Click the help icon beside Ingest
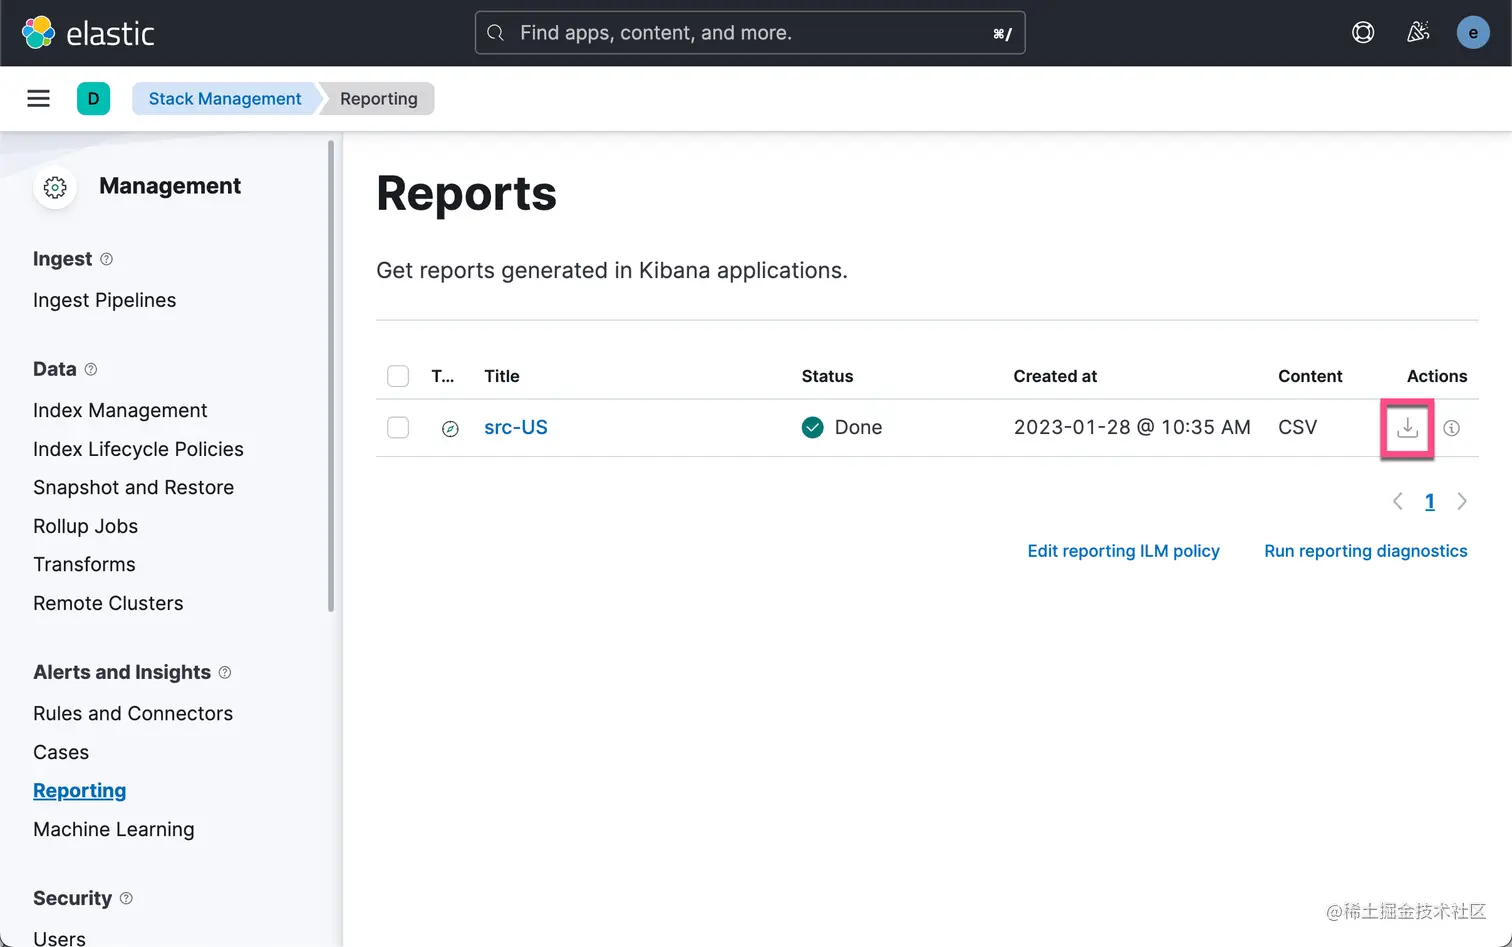The width and height of the screenshot is (1512, 947). (x=107, y=259)
